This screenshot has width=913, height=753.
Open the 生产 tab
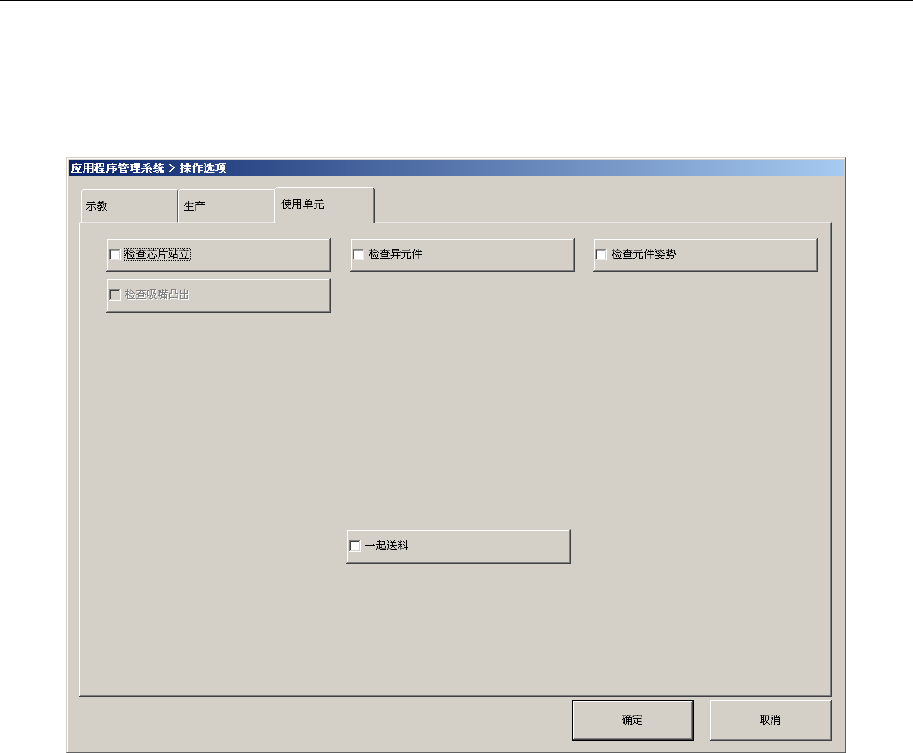pyautogui.click(x=226, y=206)
